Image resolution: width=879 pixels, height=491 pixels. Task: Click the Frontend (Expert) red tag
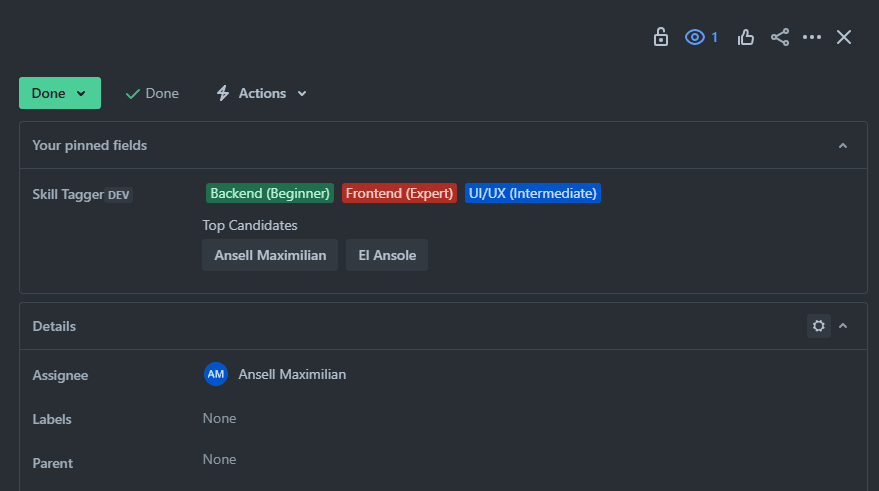pos(400,193)
